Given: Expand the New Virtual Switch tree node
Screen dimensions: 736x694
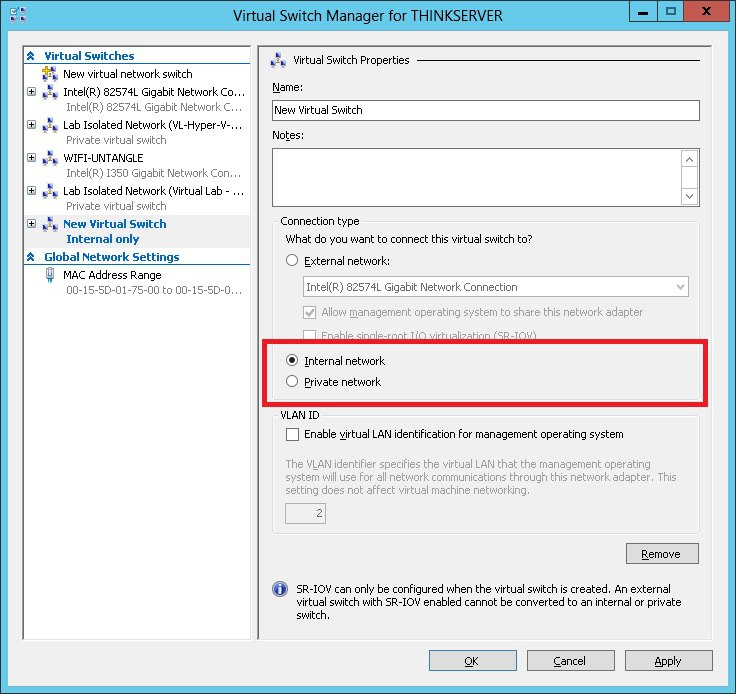Looking at the screenshot, I should point(31,223).
